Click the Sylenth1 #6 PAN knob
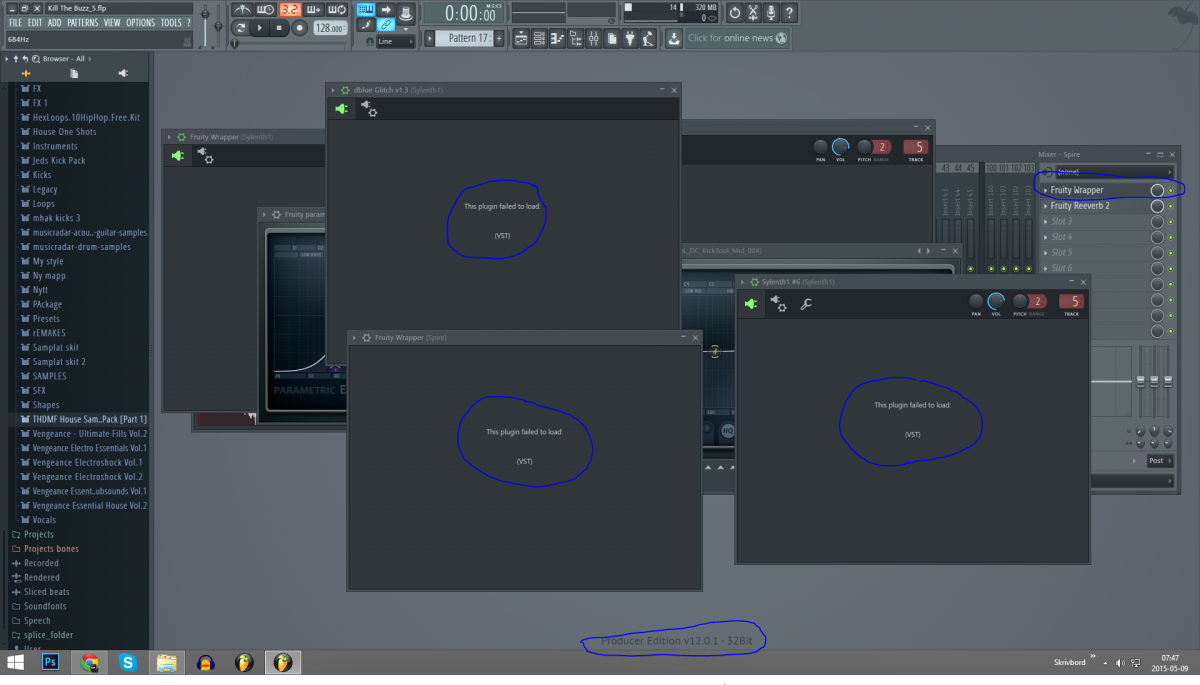 click(x=976, y=301)
